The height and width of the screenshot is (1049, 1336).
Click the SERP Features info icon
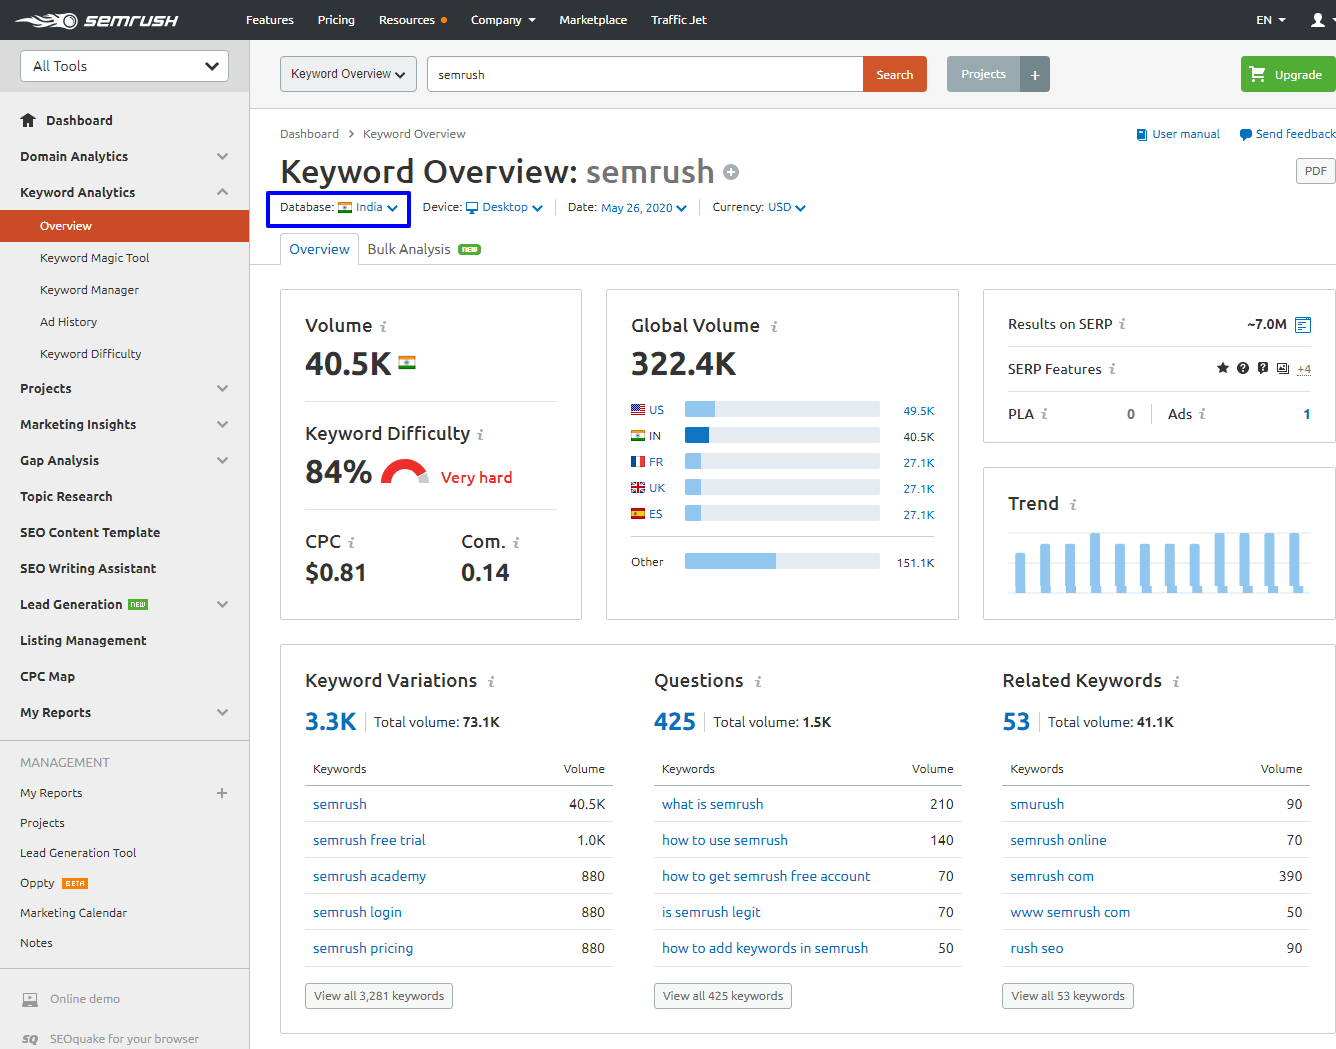point(1112,369)
